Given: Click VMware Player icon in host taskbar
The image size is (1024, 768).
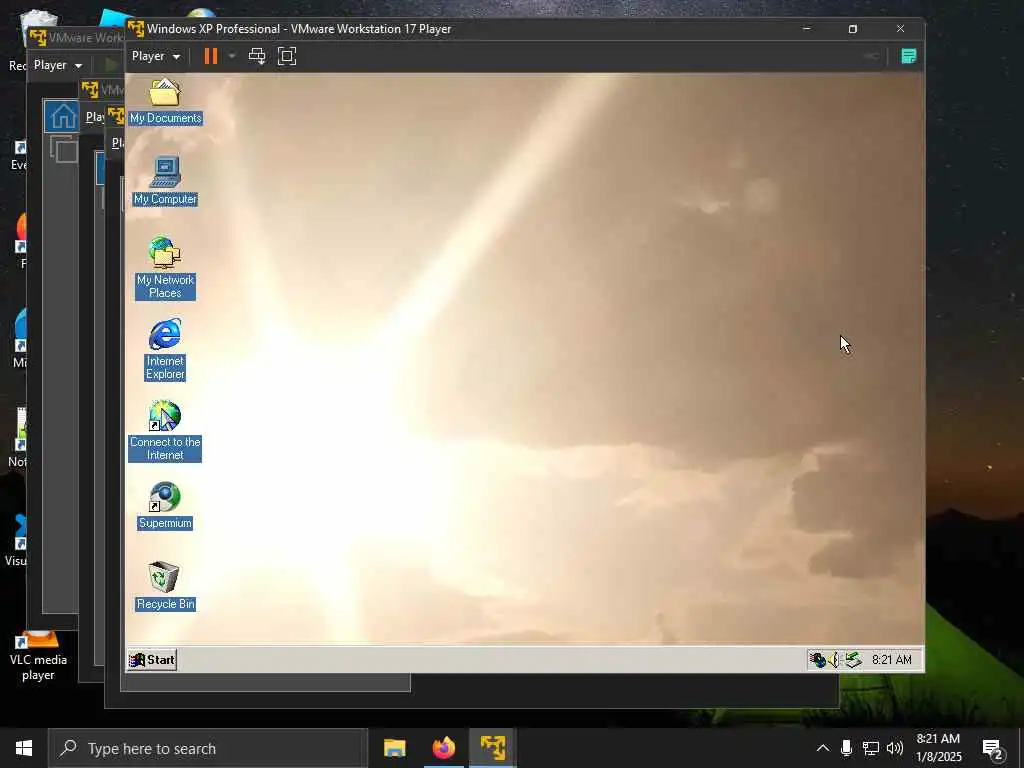Looking at the screenshot, I should [x=492, y=748].
